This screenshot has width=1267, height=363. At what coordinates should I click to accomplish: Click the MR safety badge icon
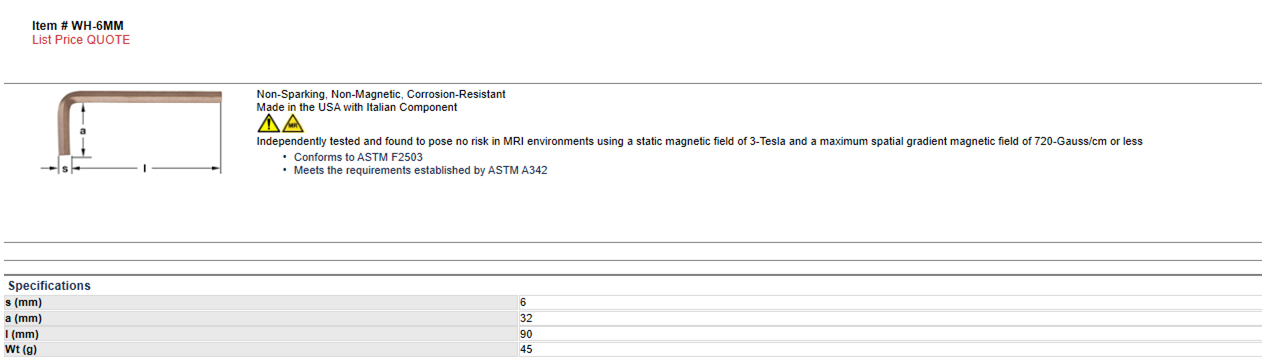pyautogui.click(x=293, y=123)
